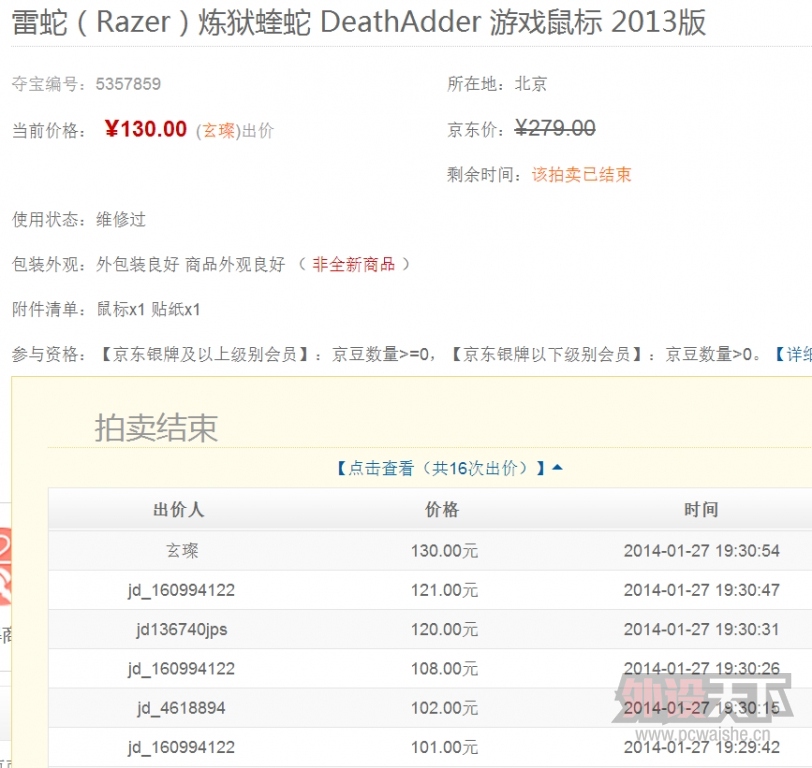Viewport: 812px width, 768px height.
Task: Collapse bid list via the 共16次出价 link
Action: point(440,468)
